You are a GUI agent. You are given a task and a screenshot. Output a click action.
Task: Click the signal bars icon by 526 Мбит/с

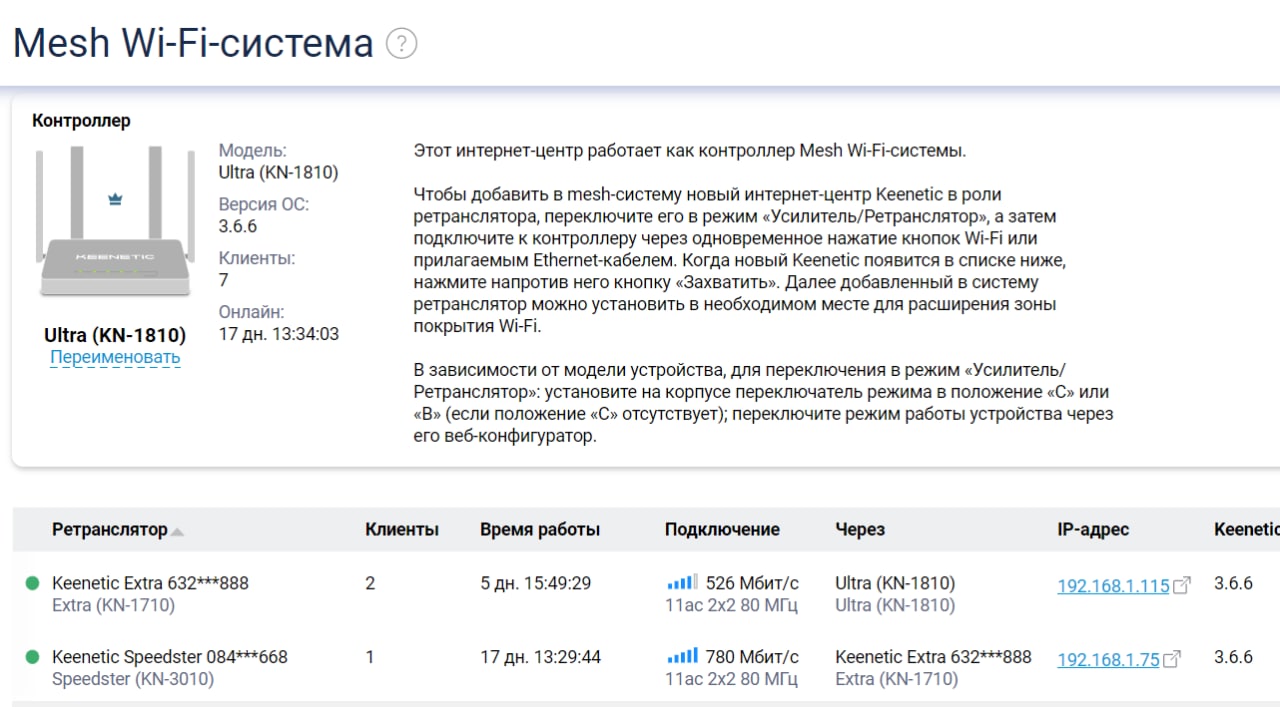point(682,582)
